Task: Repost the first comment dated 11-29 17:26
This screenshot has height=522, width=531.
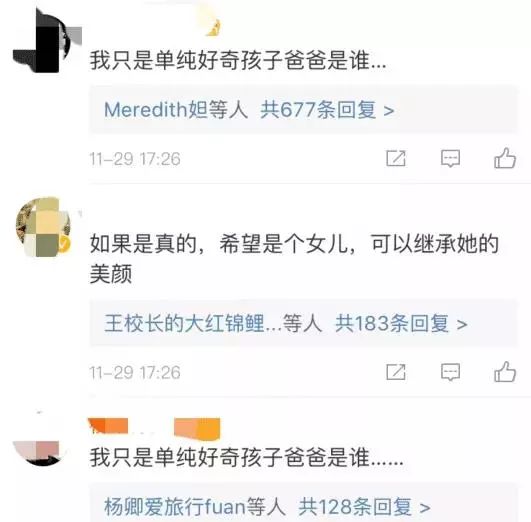Action: (396, 158)
